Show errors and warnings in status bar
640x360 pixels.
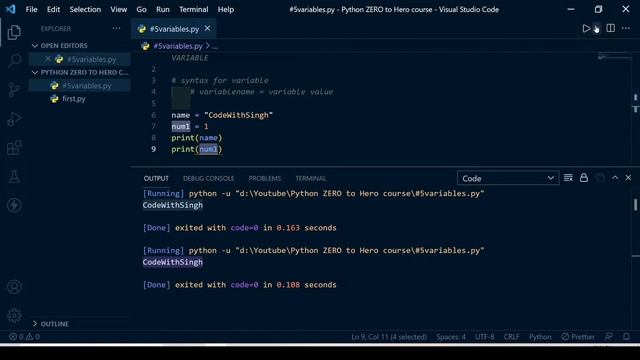pos(24,337)
